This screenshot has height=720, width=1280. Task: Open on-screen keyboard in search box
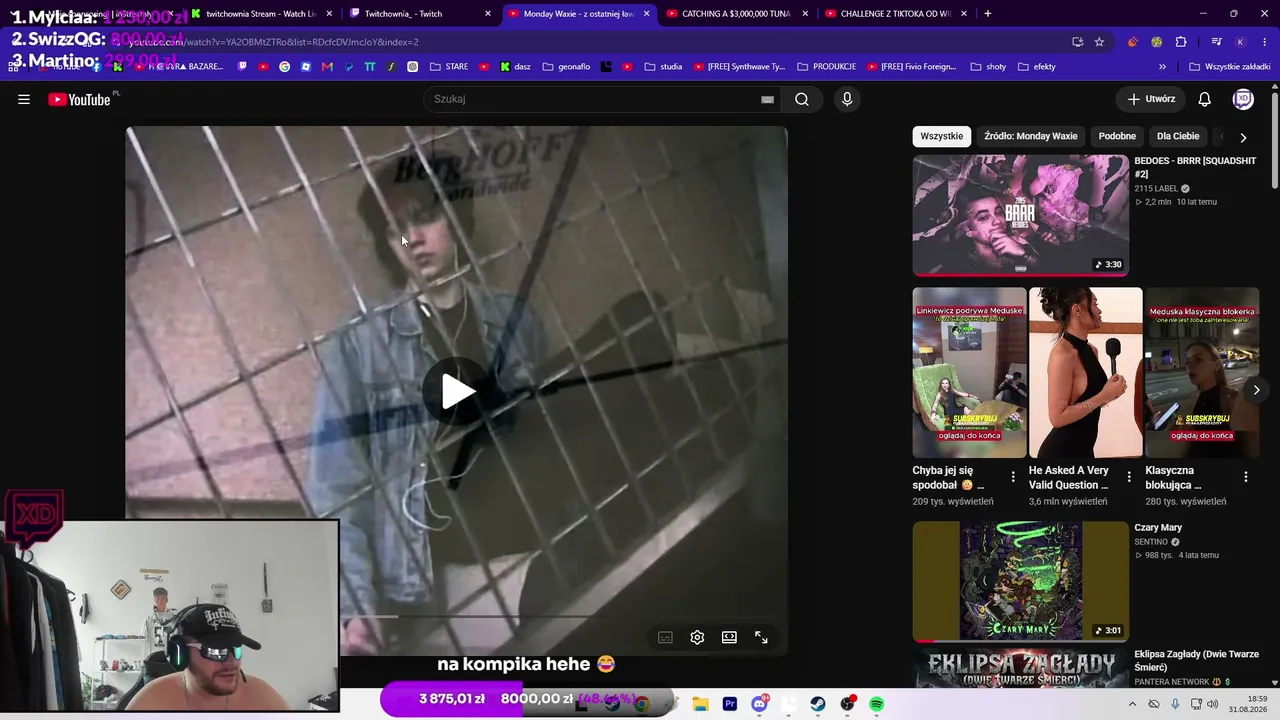click(x=767, y=99)
